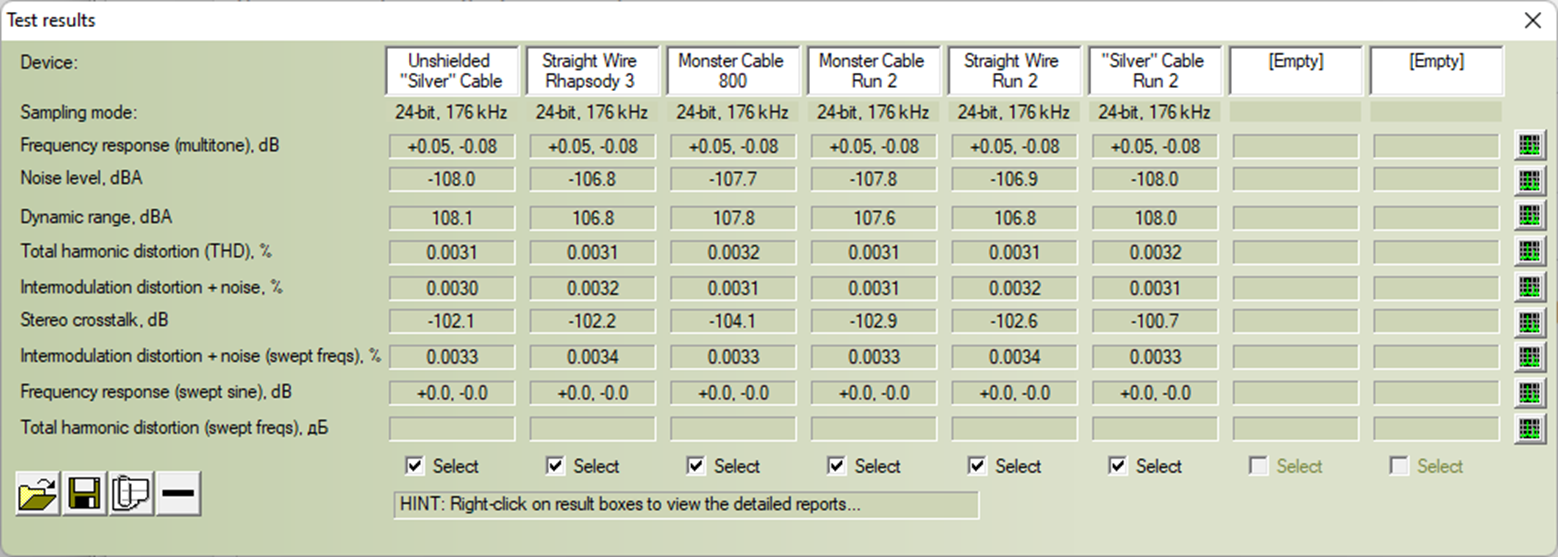Click the Unshielded "Silver" Cable device slot
The image size is (1558, 557).
click(x=452, y=71)
